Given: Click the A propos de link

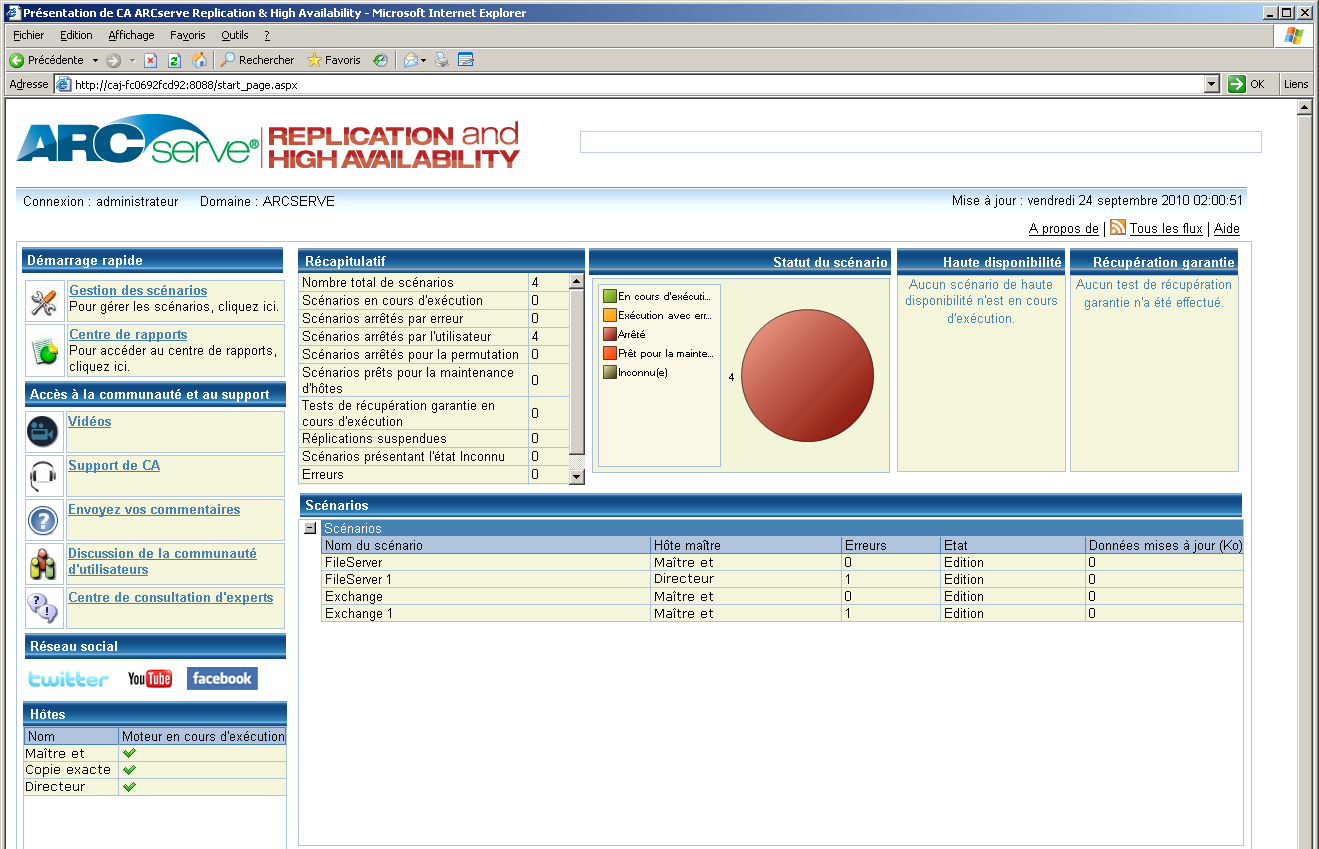Looking at the screenshot, I should [x=1063, y=228].
